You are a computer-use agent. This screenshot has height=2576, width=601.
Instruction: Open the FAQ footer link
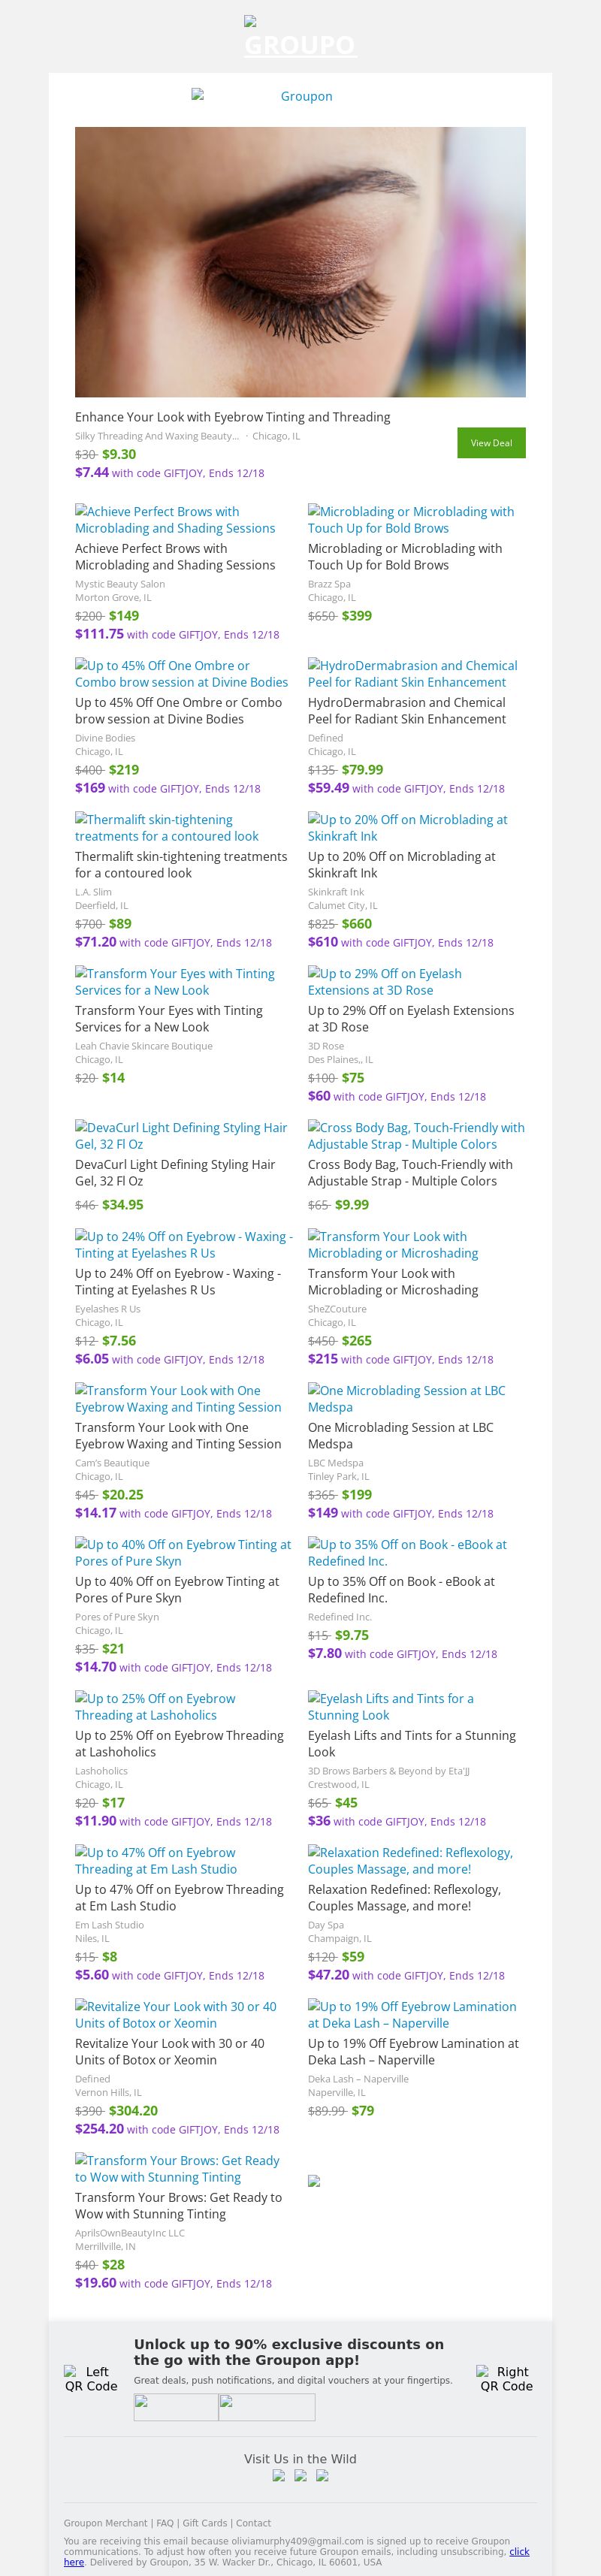click(x=165, y=2523)
